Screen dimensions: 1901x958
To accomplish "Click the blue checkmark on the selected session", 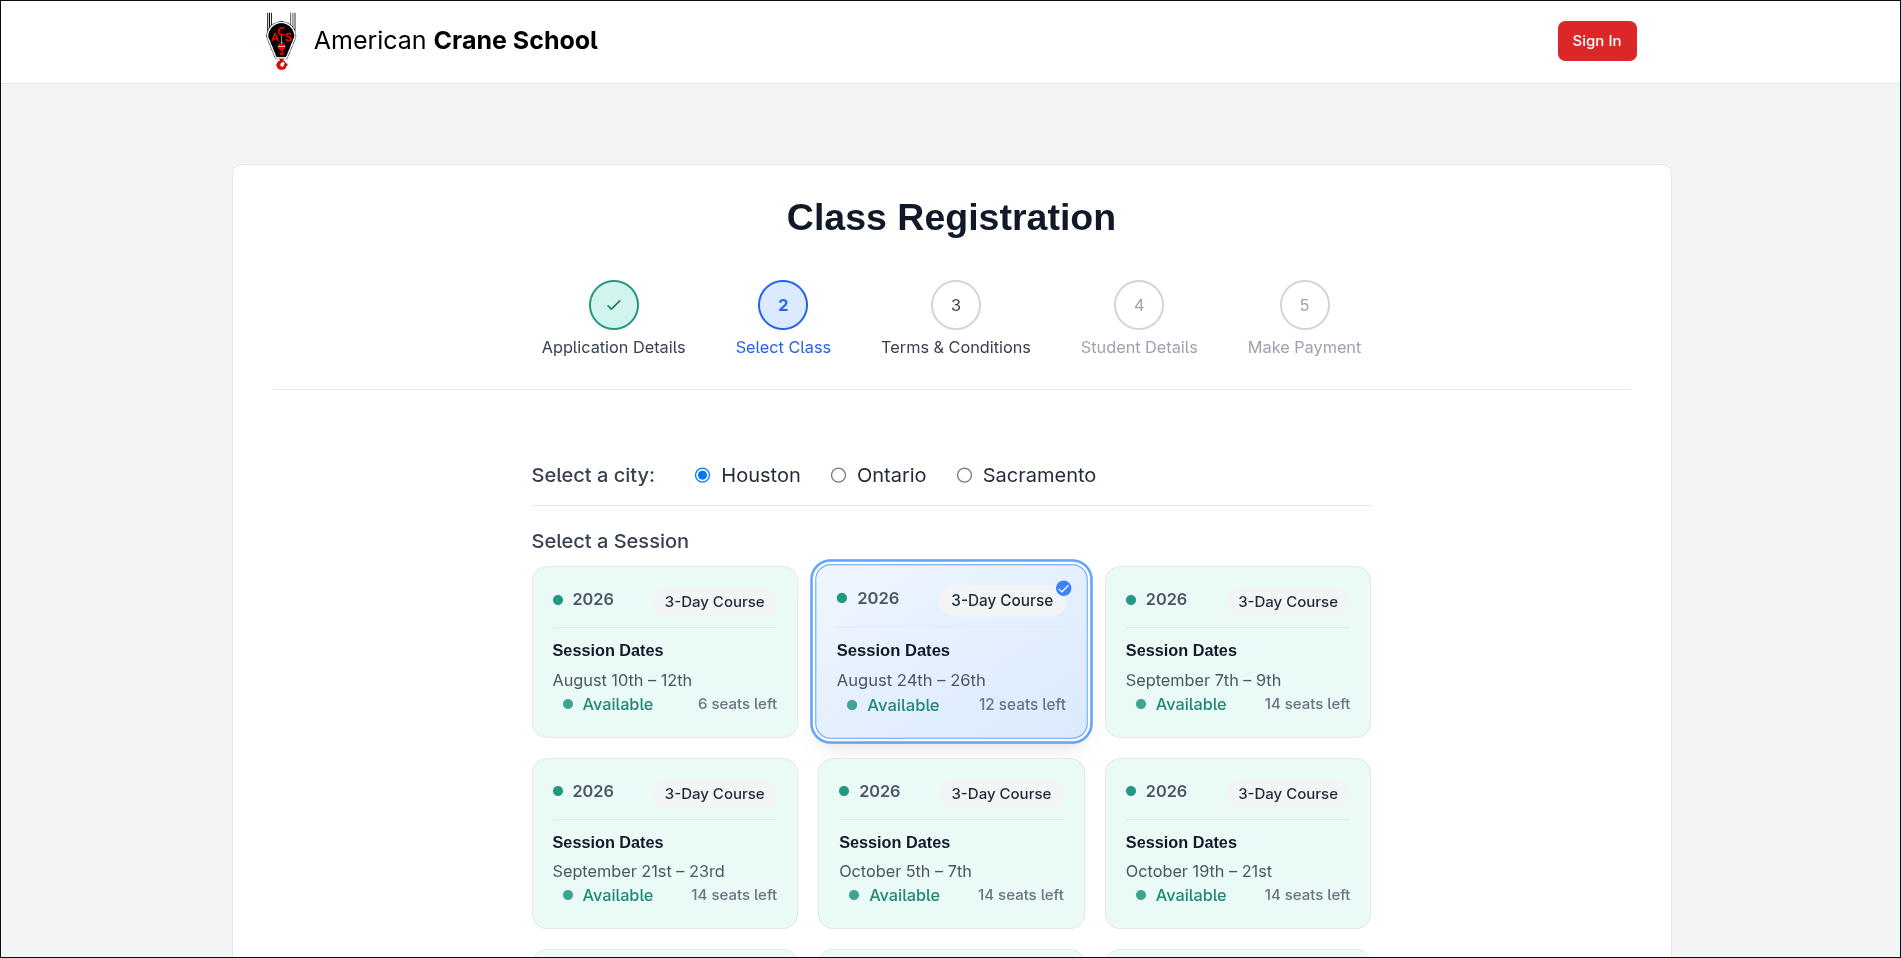I will [1064, 588].
